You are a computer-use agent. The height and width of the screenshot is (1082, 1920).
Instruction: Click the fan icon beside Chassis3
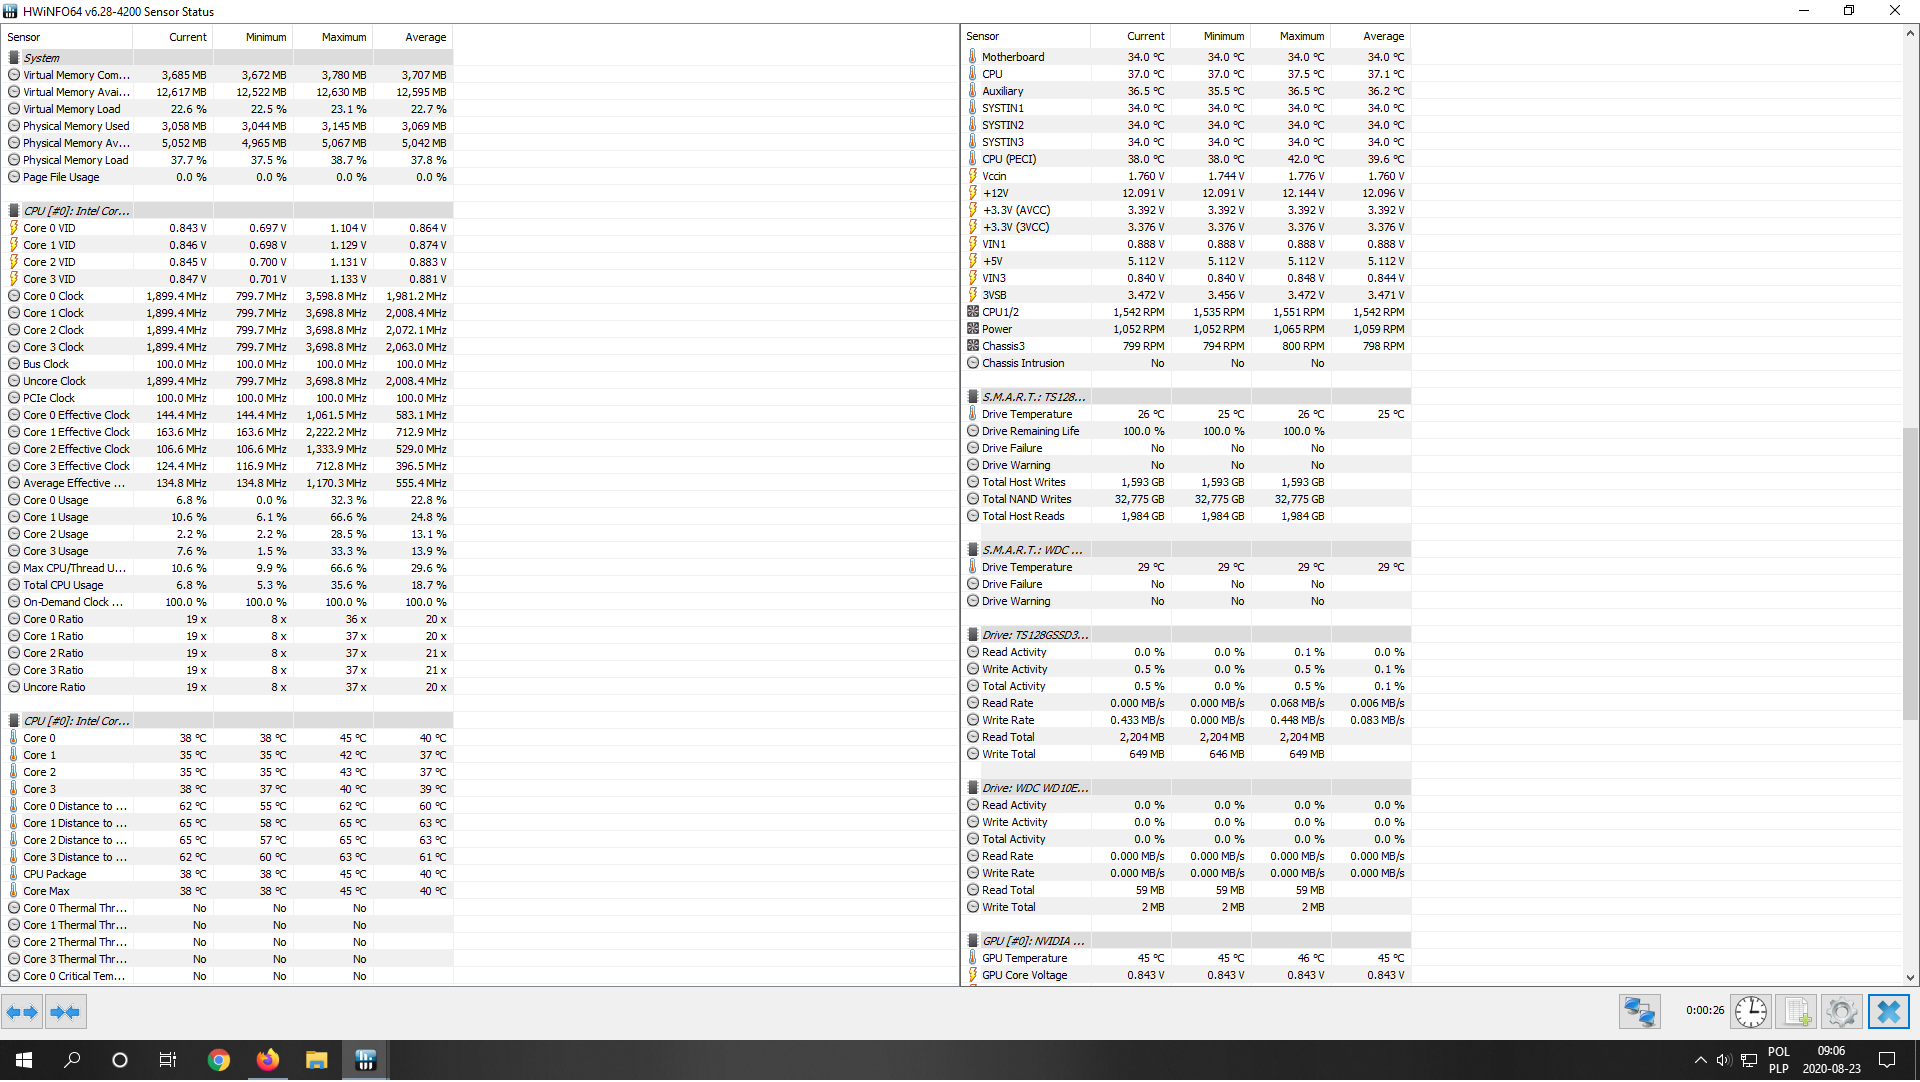point(972,346)
